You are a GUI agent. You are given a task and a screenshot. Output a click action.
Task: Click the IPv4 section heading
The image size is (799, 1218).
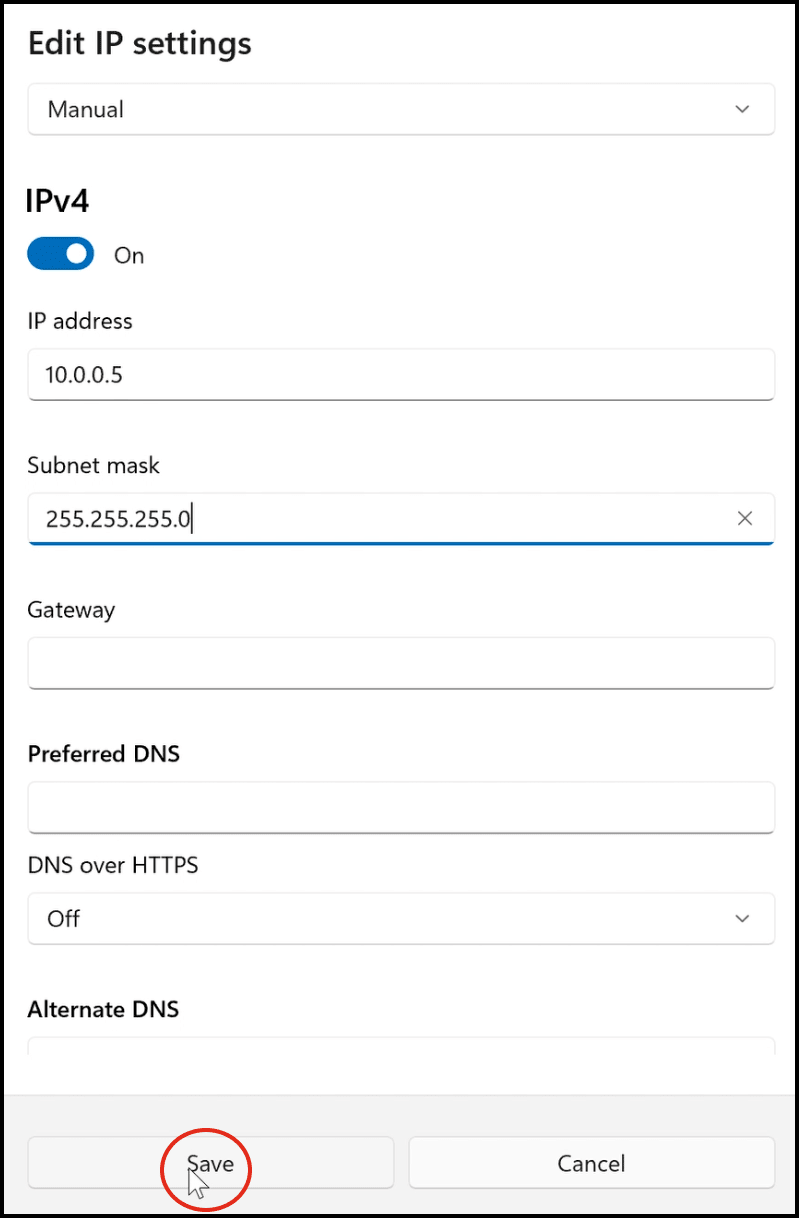(58, 201)
